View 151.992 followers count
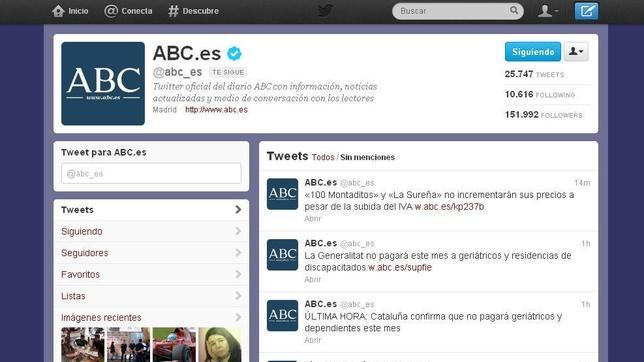This screenshot has width=644, height=362. [543, 115]
